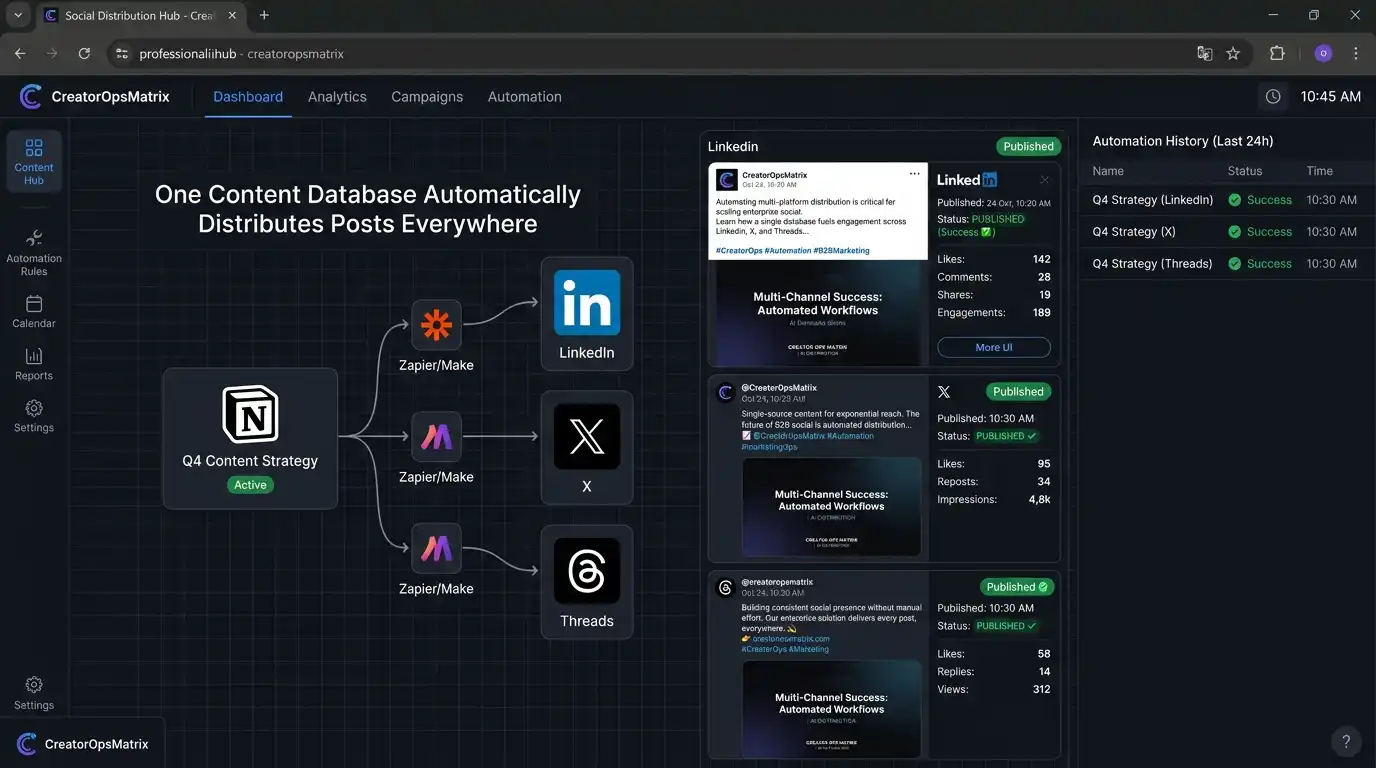This screenshot has width=1376, height=768.
Task: Click the X logo in stats panel
Action: (944, 392)
